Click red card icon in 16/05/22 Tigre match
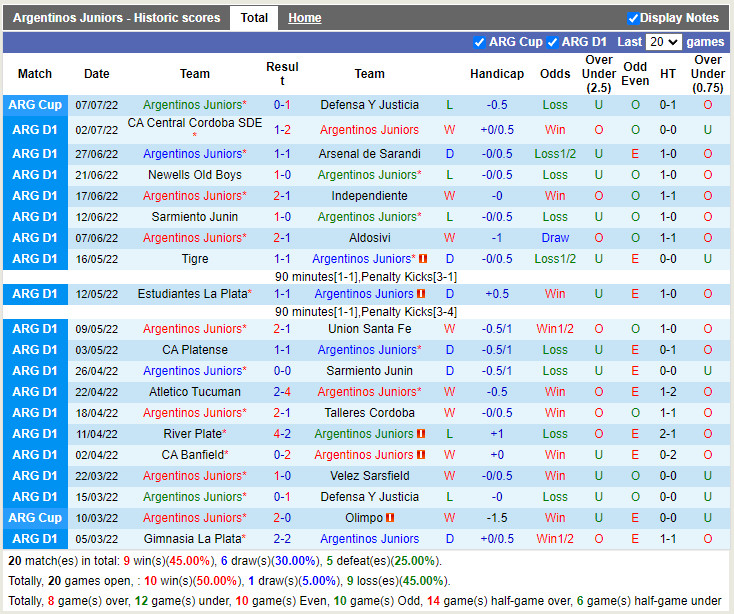This screenshot has width=734, height=614. pyautogui.click(x=422, y=259)
